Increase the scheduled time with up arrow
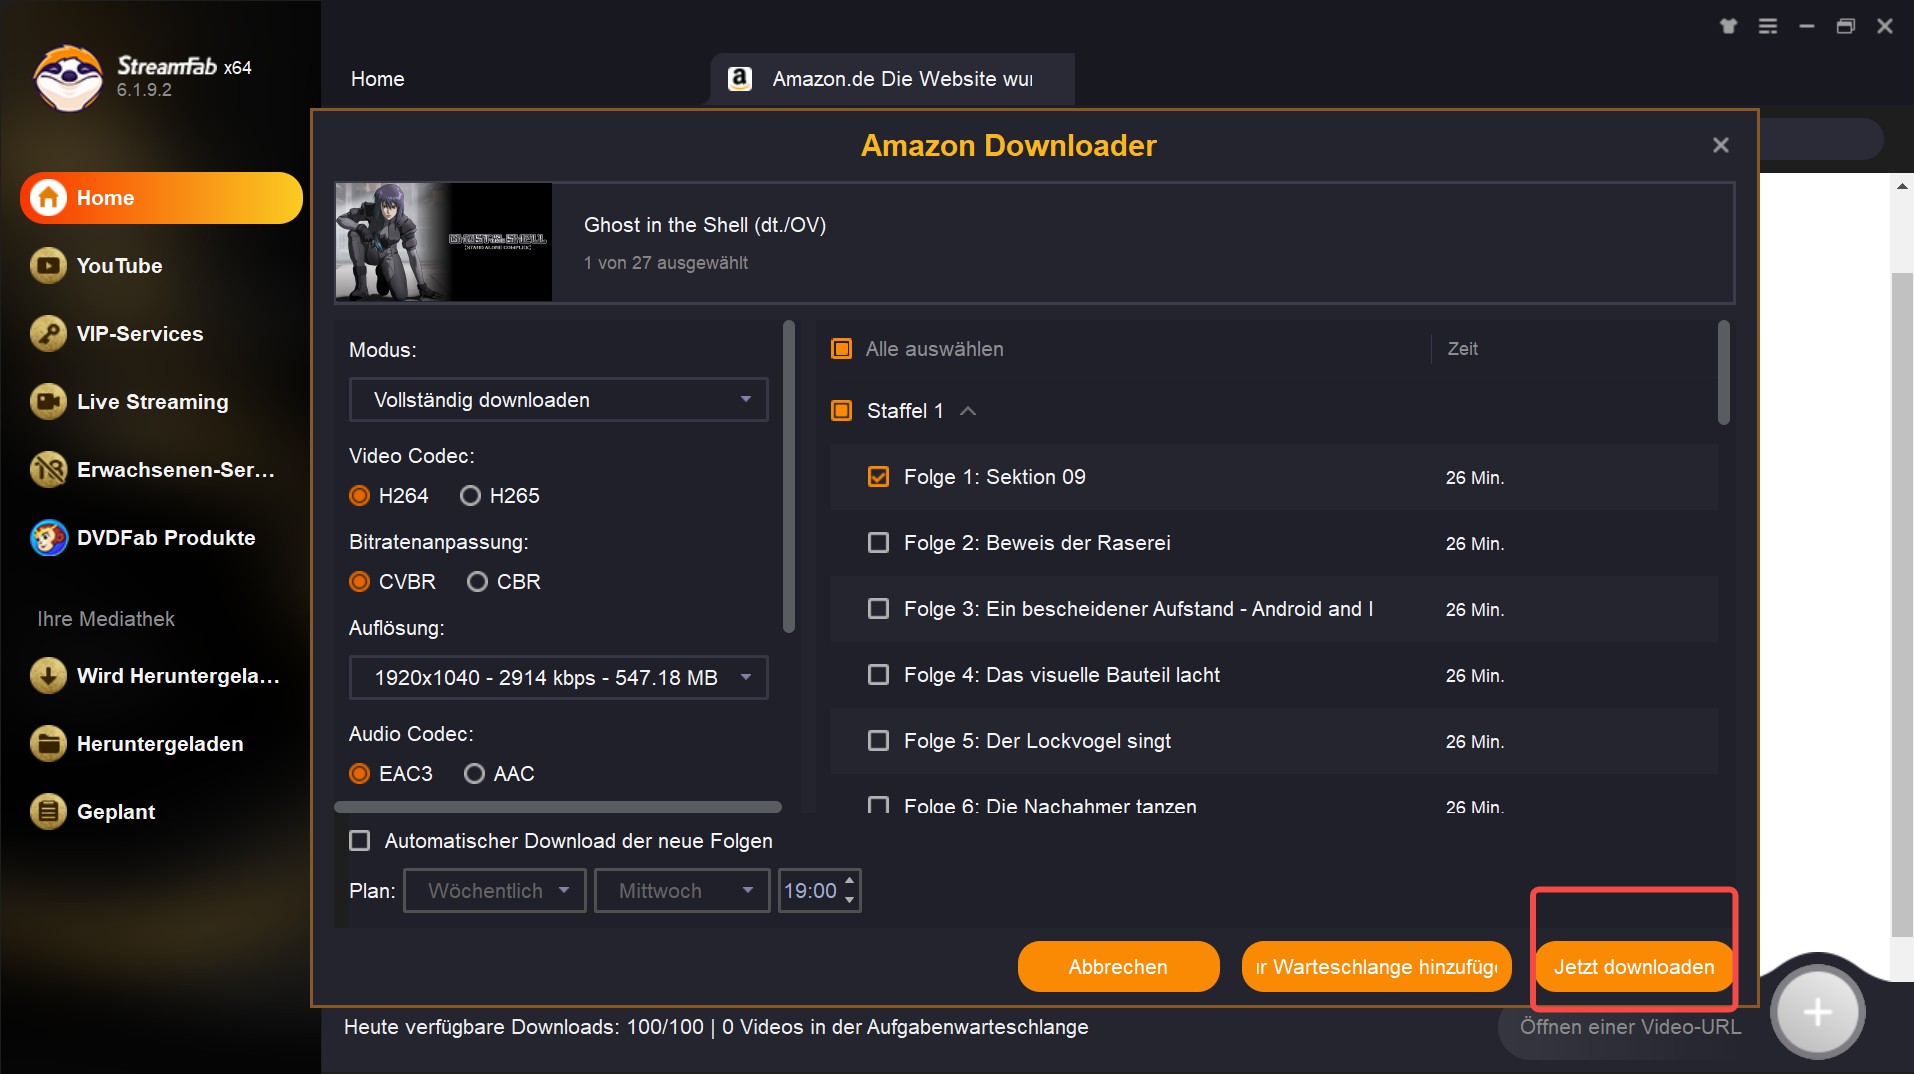This screenshot has width=1914, height=1074. pyautogui.click(x=850, y=881)
